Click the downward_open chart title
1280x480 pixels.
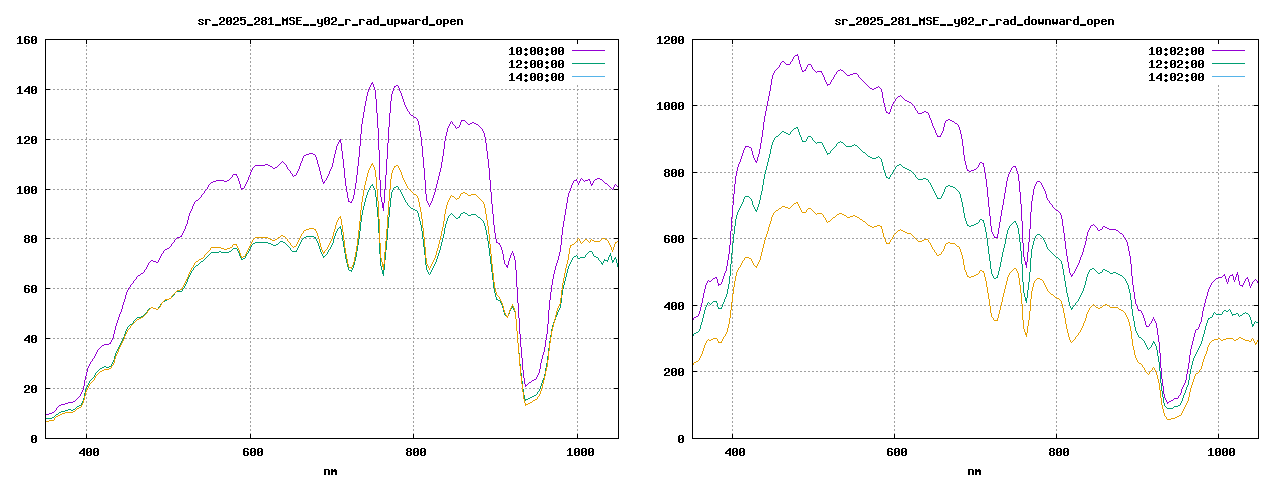[974, 21]
